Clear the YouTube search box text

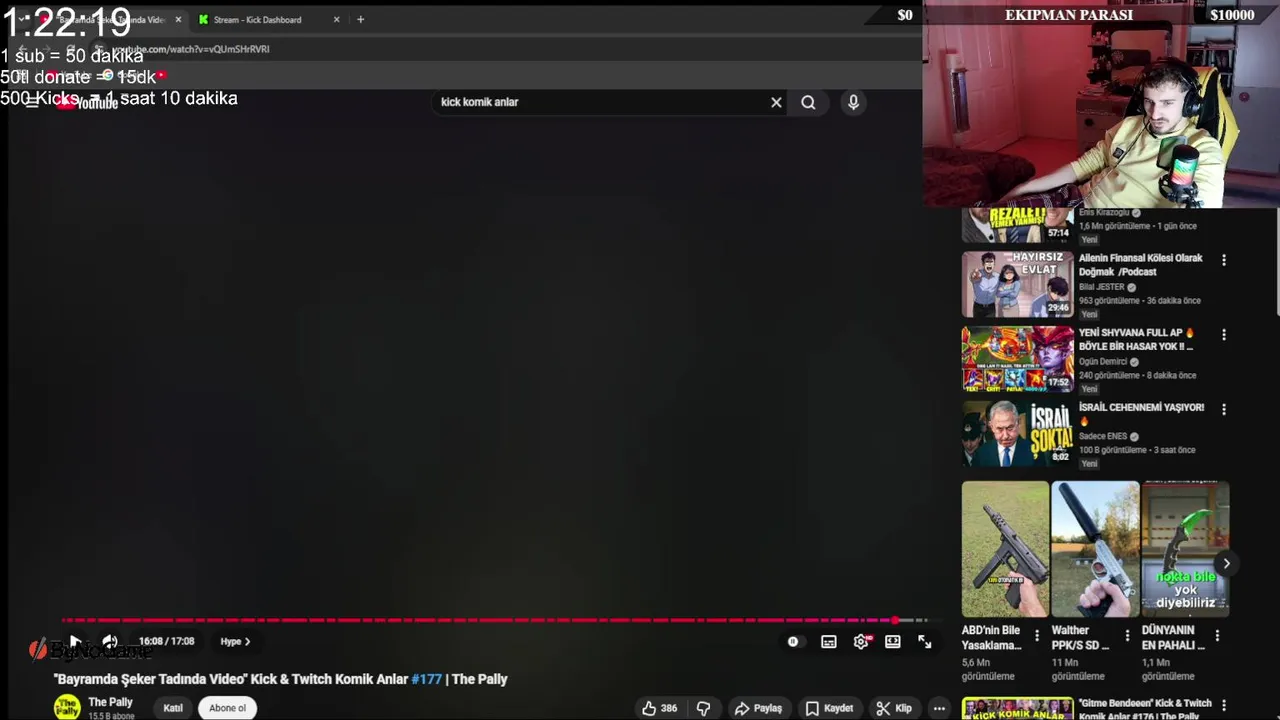[776, 102]
